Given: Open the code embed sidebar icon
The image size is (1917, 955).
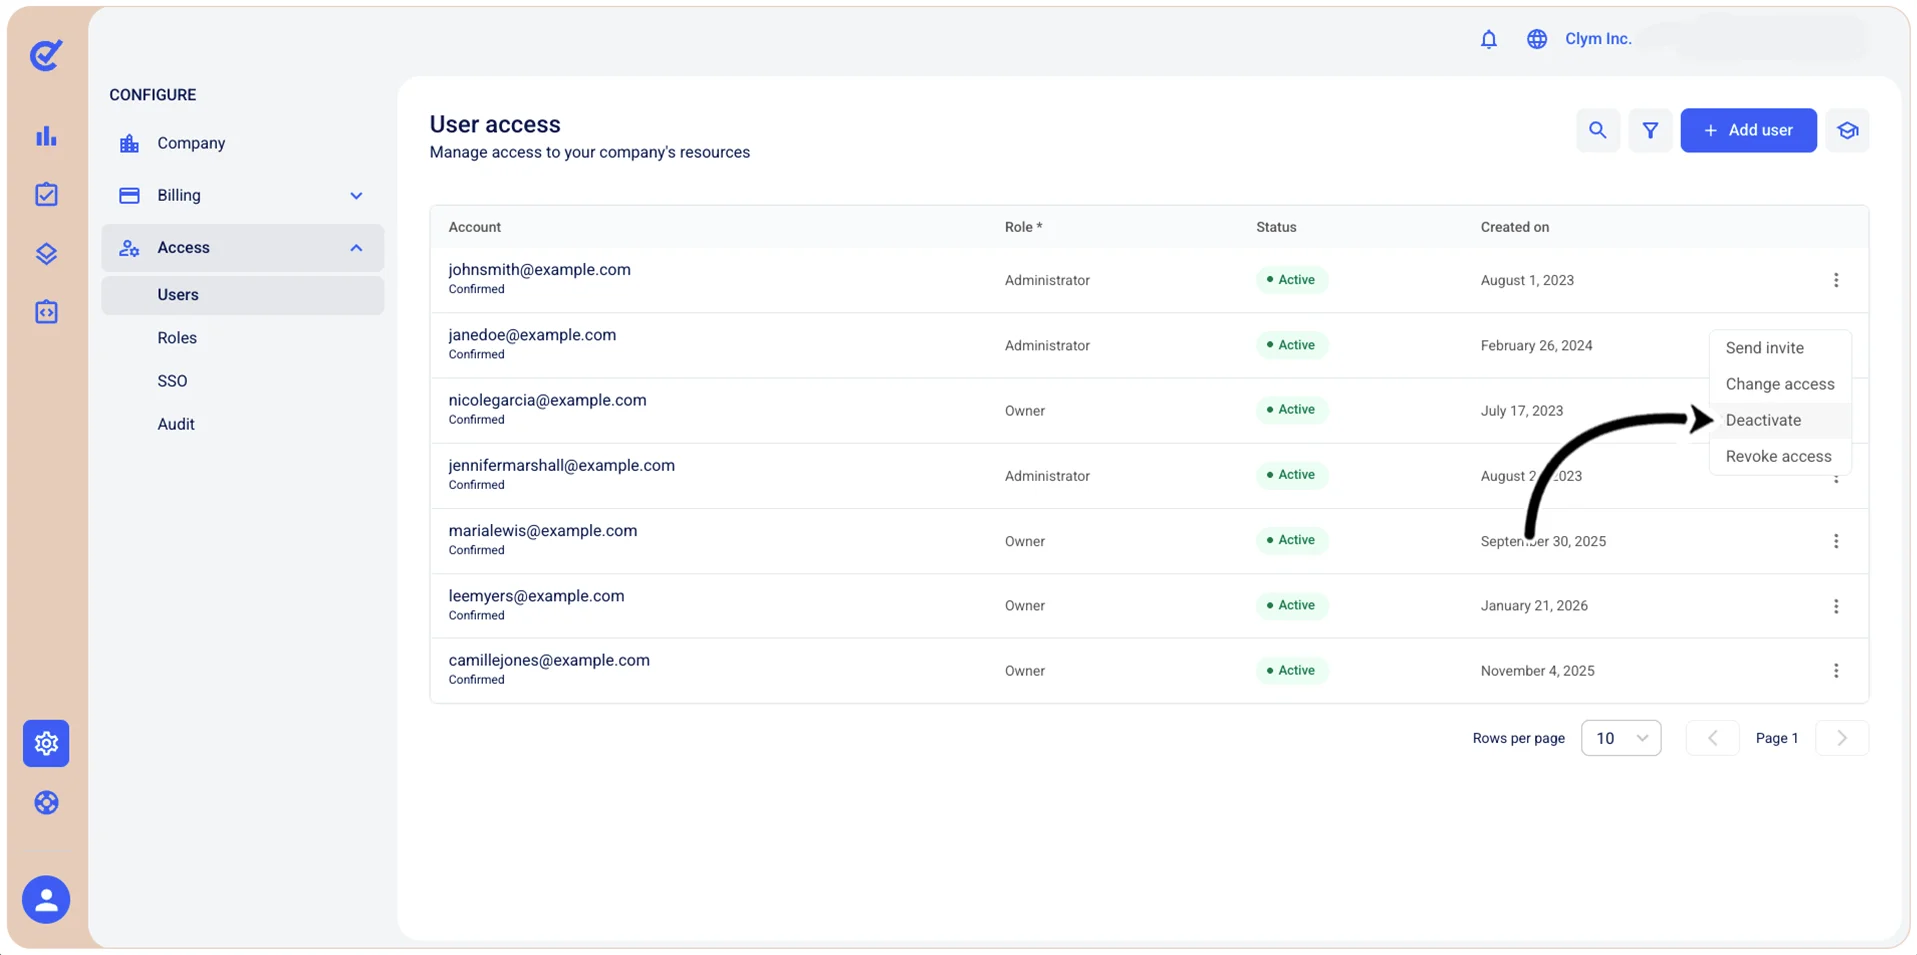Looking at the screenshot, I should [x=46, y=312].
